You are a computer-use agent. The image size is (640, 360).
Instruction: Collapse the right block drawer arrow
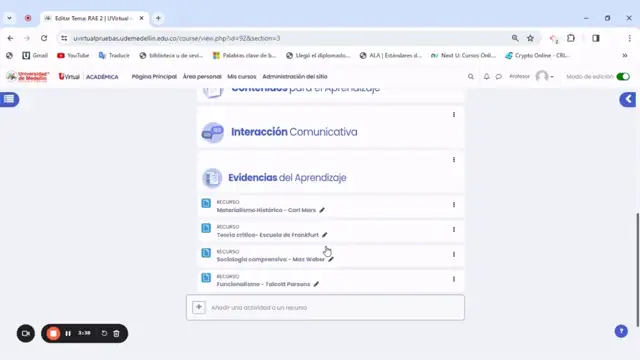point(628,99)
